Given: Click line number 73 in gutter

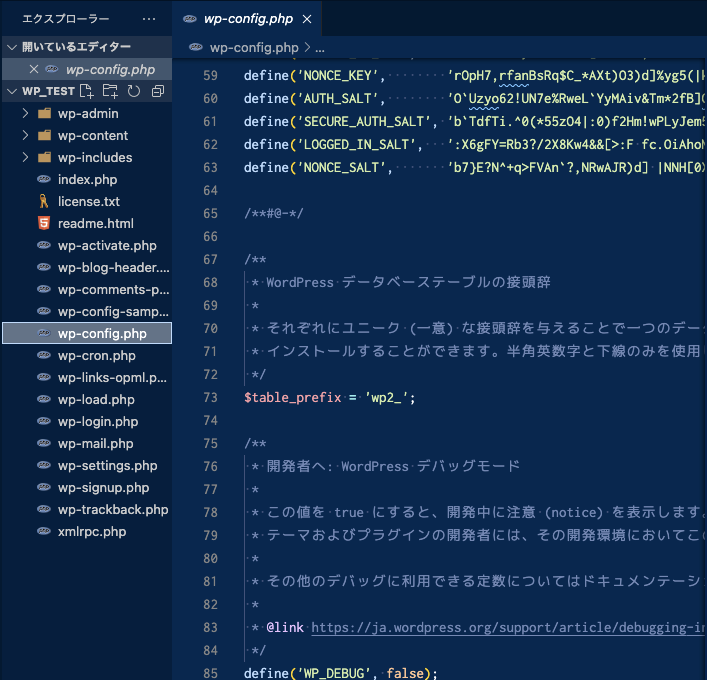Looking at the screenshot, I should 211,397.
